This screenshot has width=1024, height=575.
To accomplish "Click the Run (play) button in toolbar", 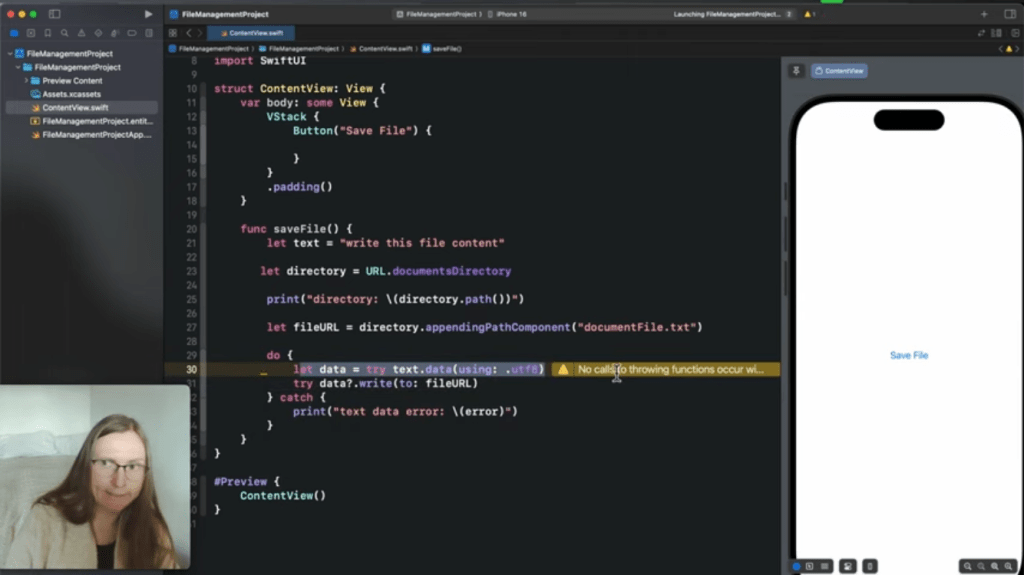I will click(149, 14).
